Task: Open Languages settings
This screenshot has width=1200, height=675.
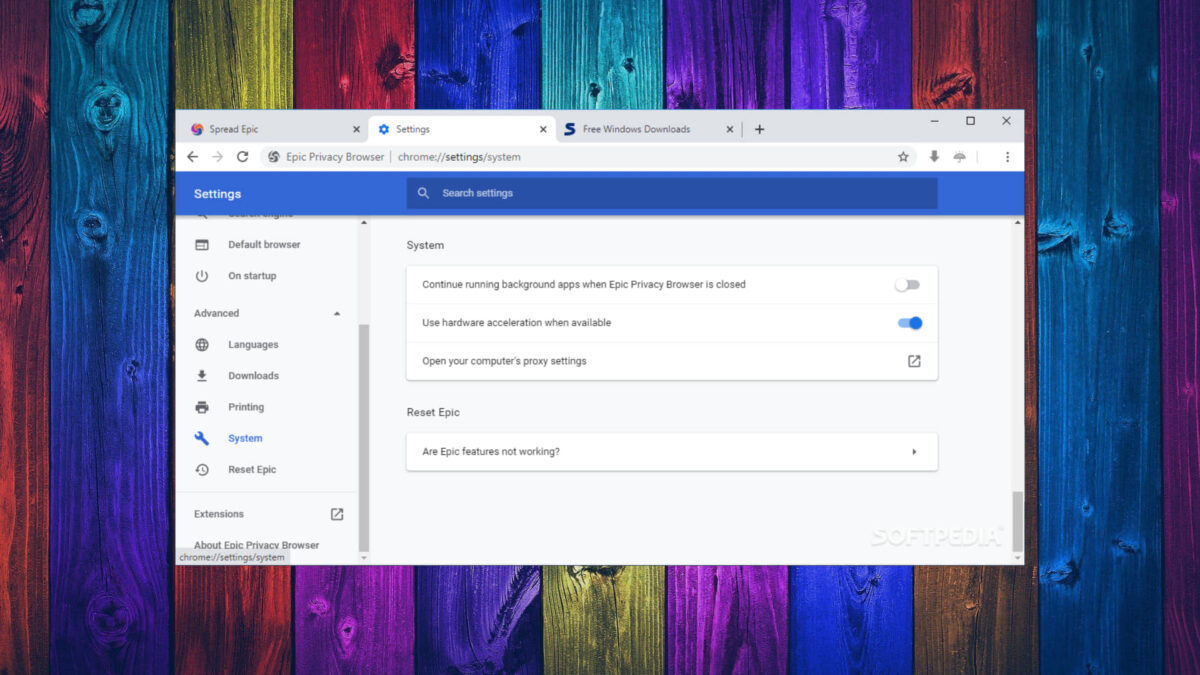Action: click(253, 345)
